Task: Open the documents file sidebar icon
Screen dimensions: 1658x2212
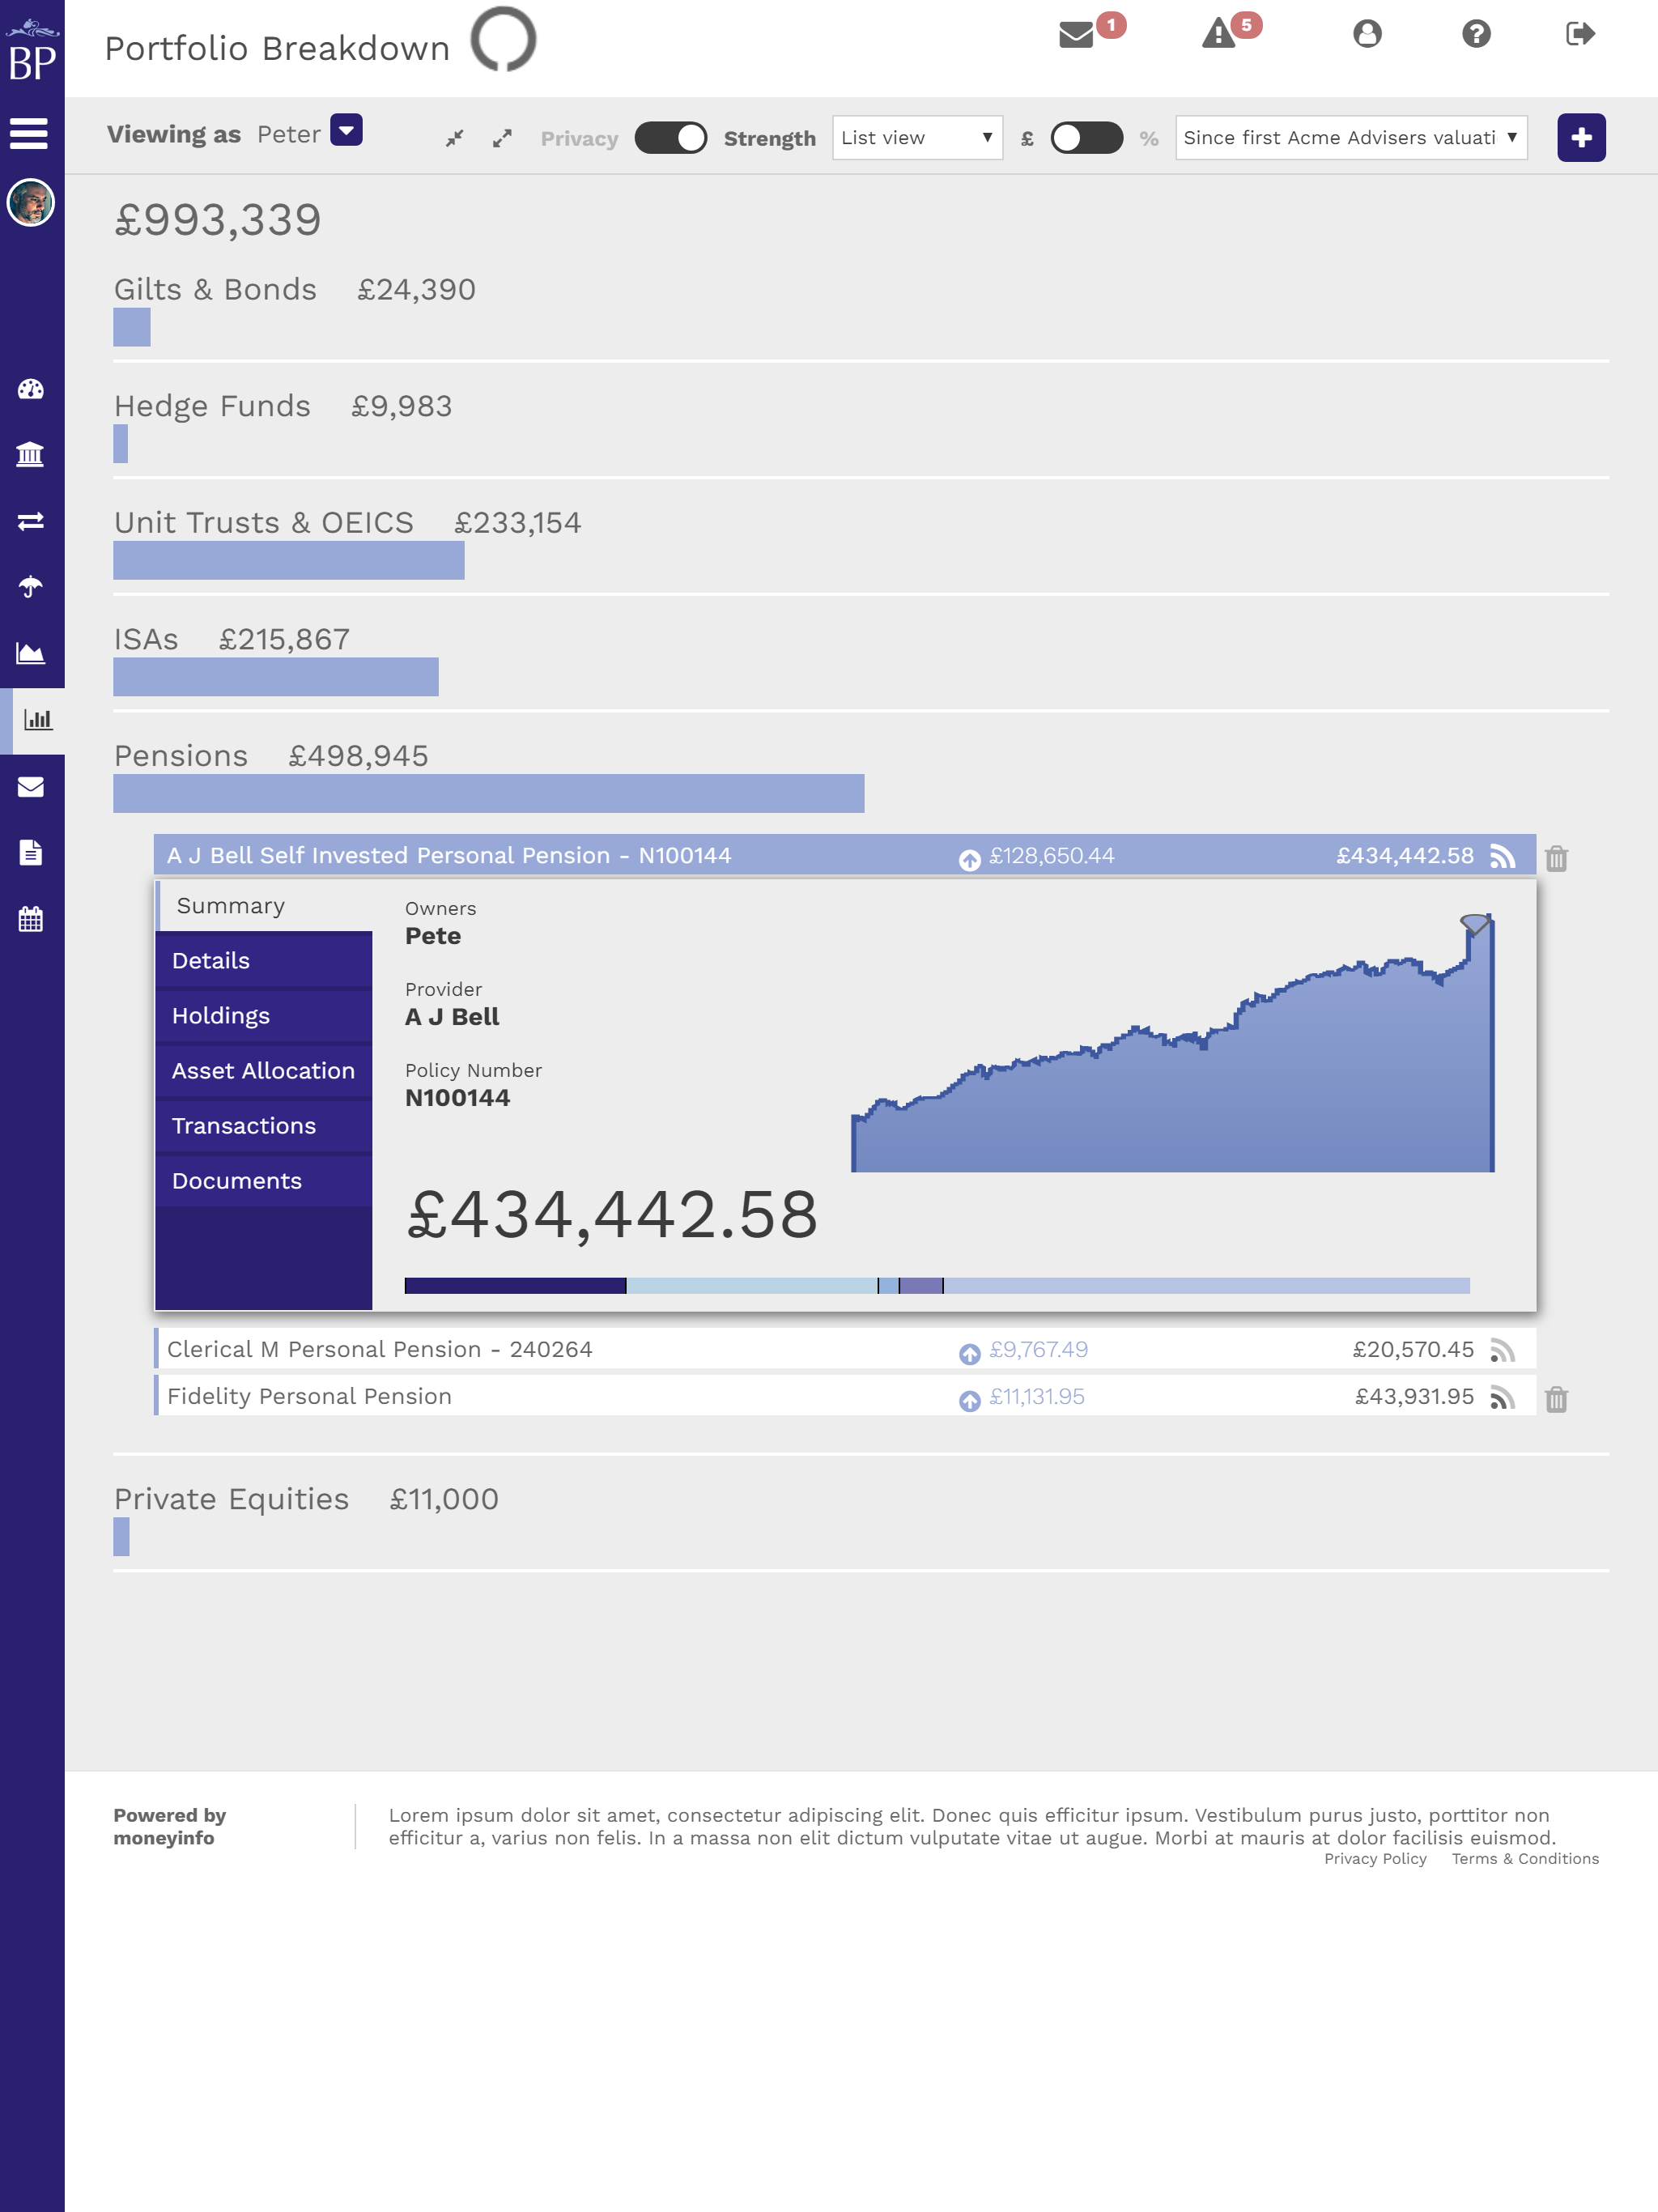Action: point(31,853)
